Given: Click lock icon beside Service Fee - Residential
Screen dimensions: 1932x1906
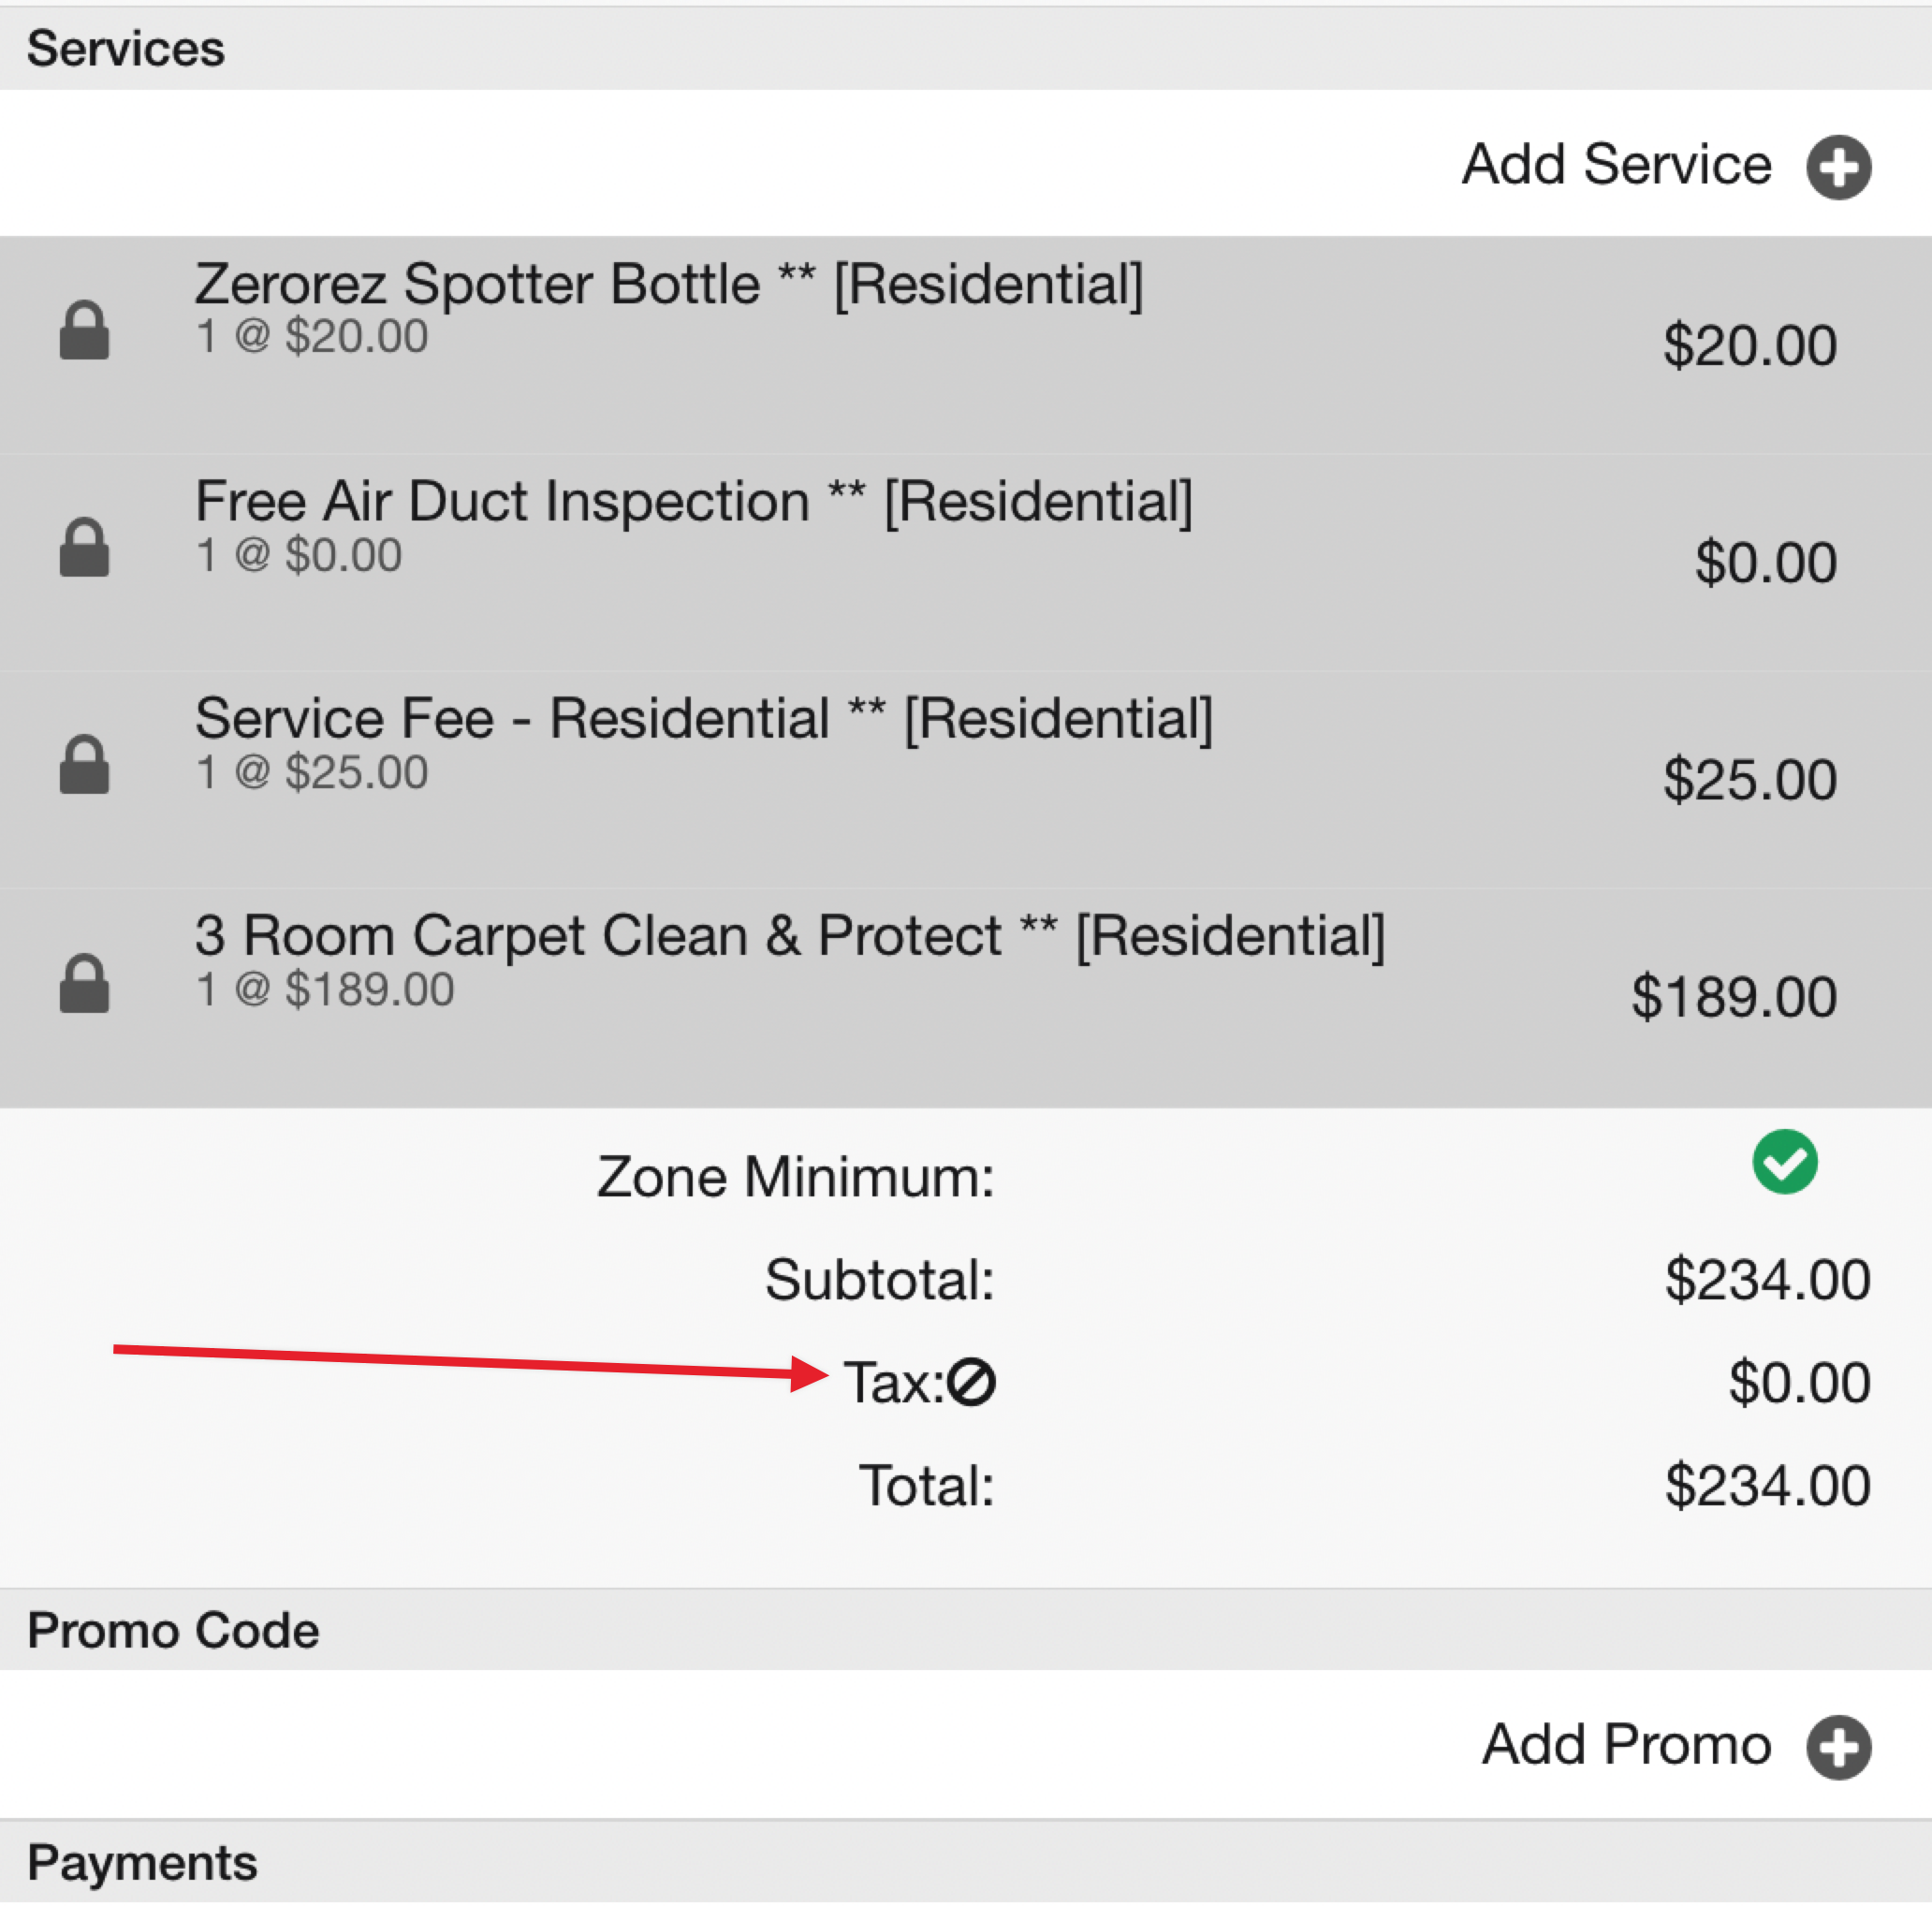Looking at the screenshot, I should (x=84, y=764).
